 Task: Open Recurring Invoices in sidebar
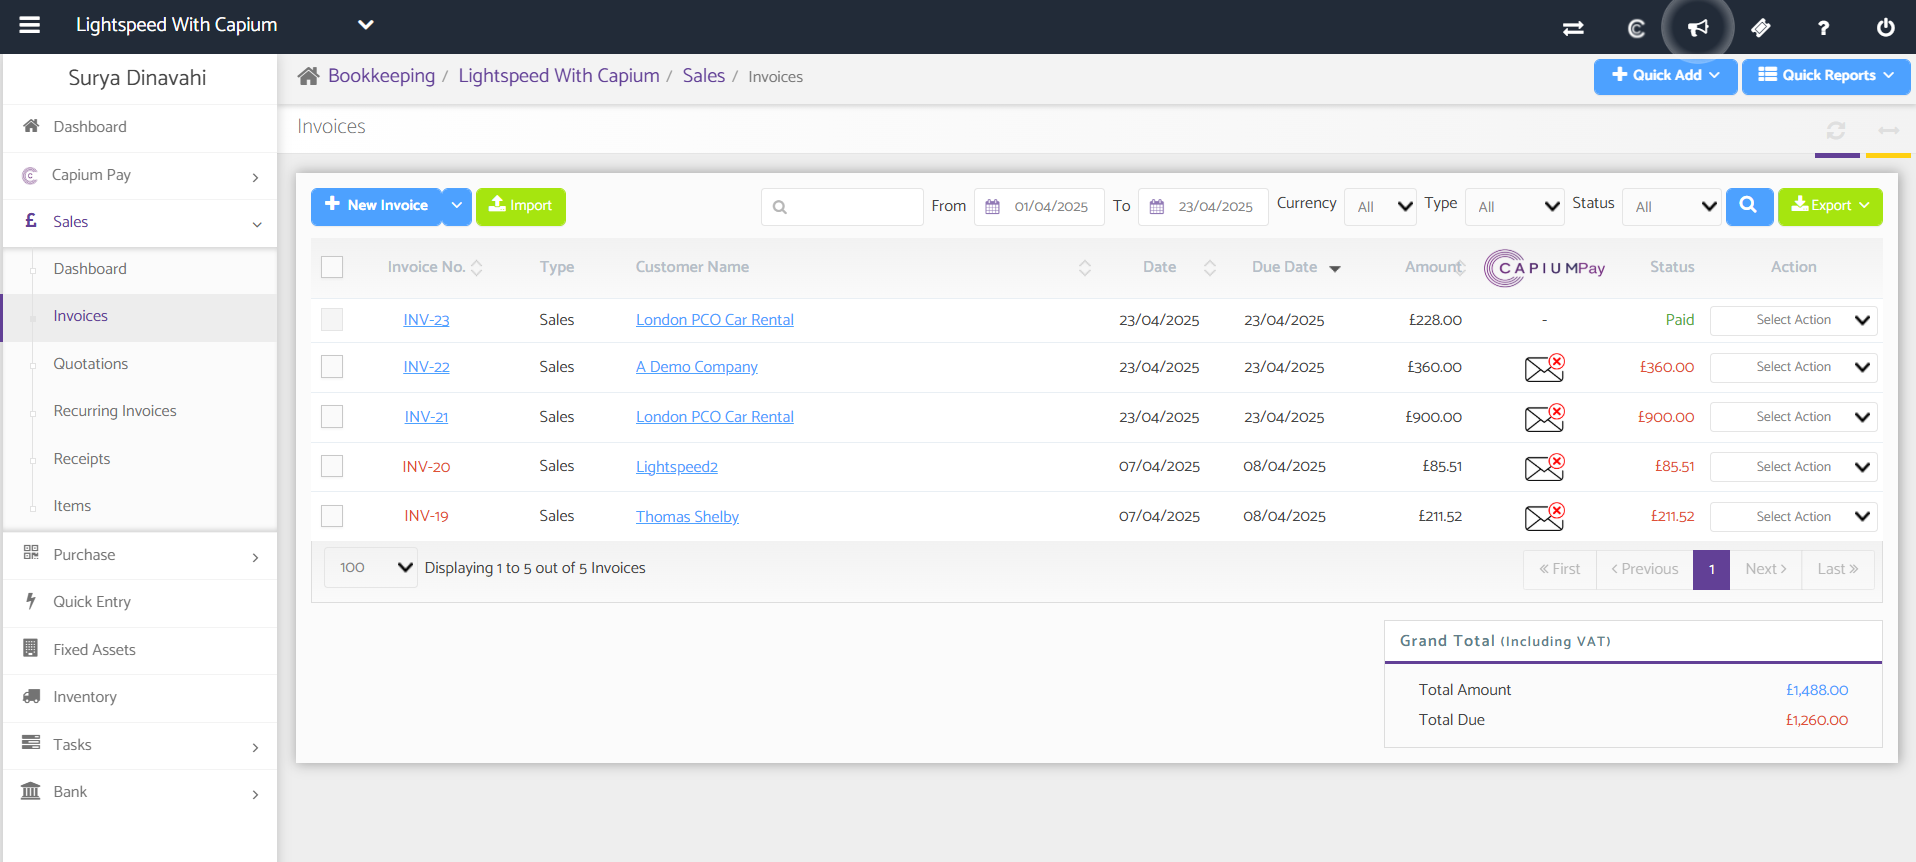click(115, 411)
